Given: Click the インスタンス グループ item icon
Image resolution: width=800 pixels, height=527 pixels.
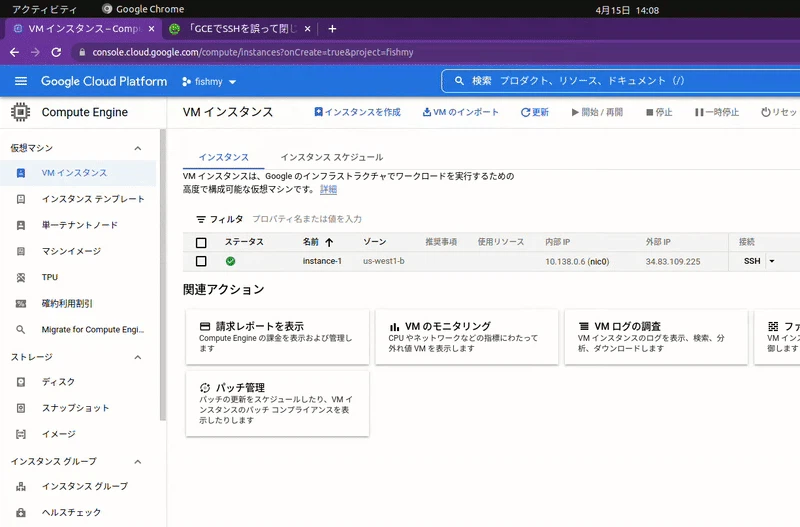Looking at the screenshot, I should click(x=21, y=486).
